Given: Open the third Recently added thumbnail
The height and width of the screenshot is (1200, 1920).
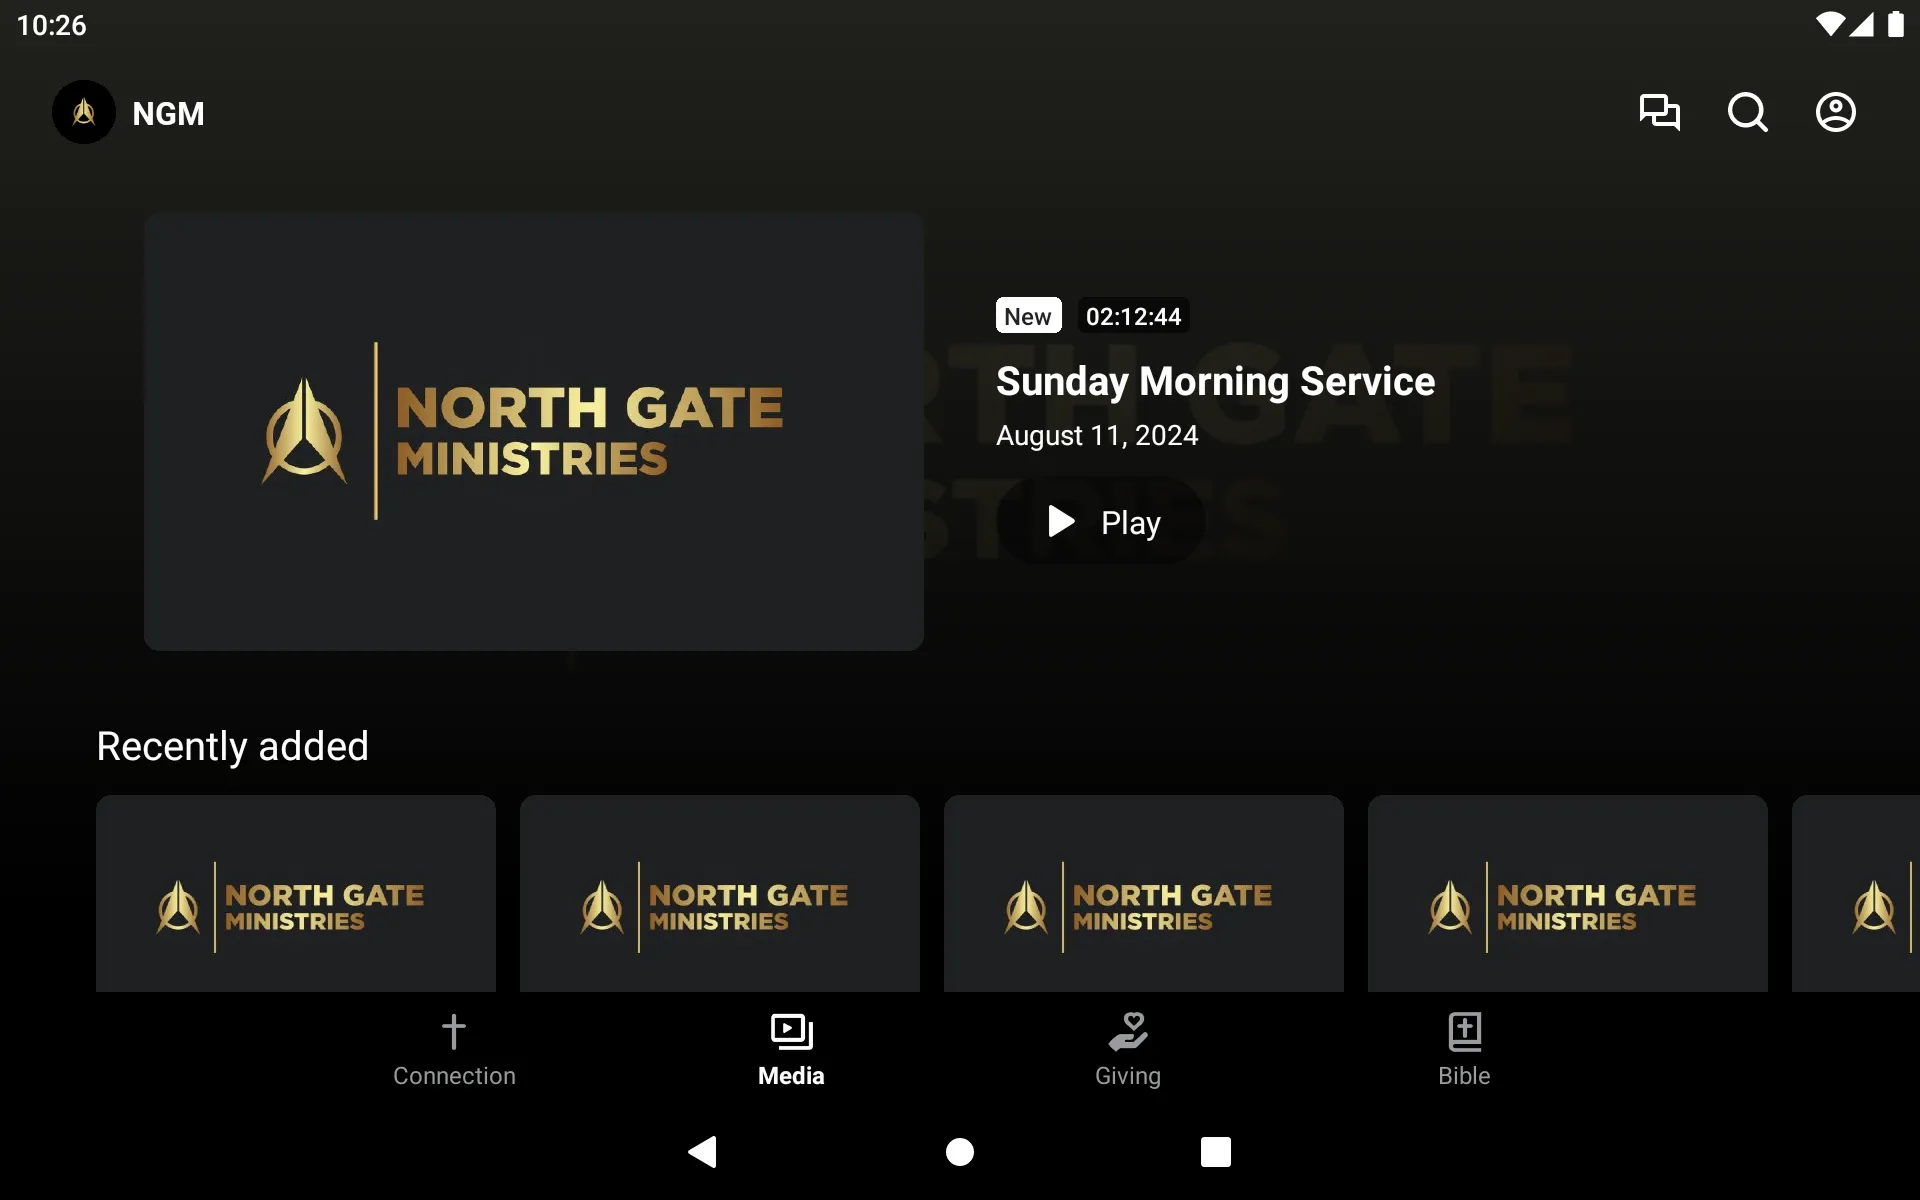Looking at the screenshot, I should (x=1144, y=894).
